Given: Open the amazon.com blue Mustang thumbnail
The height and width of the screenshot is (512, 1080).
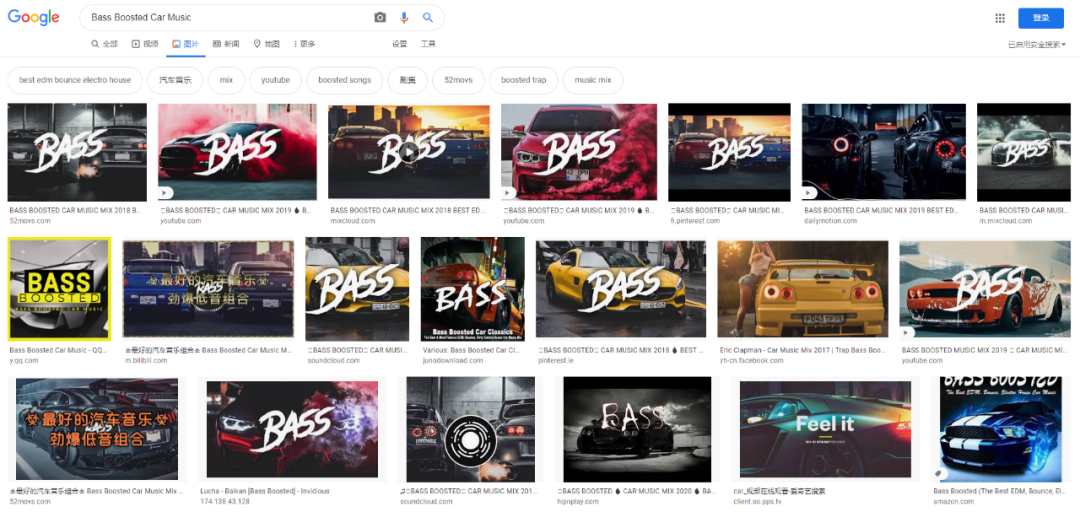Looking at the screenshot, I should tap(1000, 429).
